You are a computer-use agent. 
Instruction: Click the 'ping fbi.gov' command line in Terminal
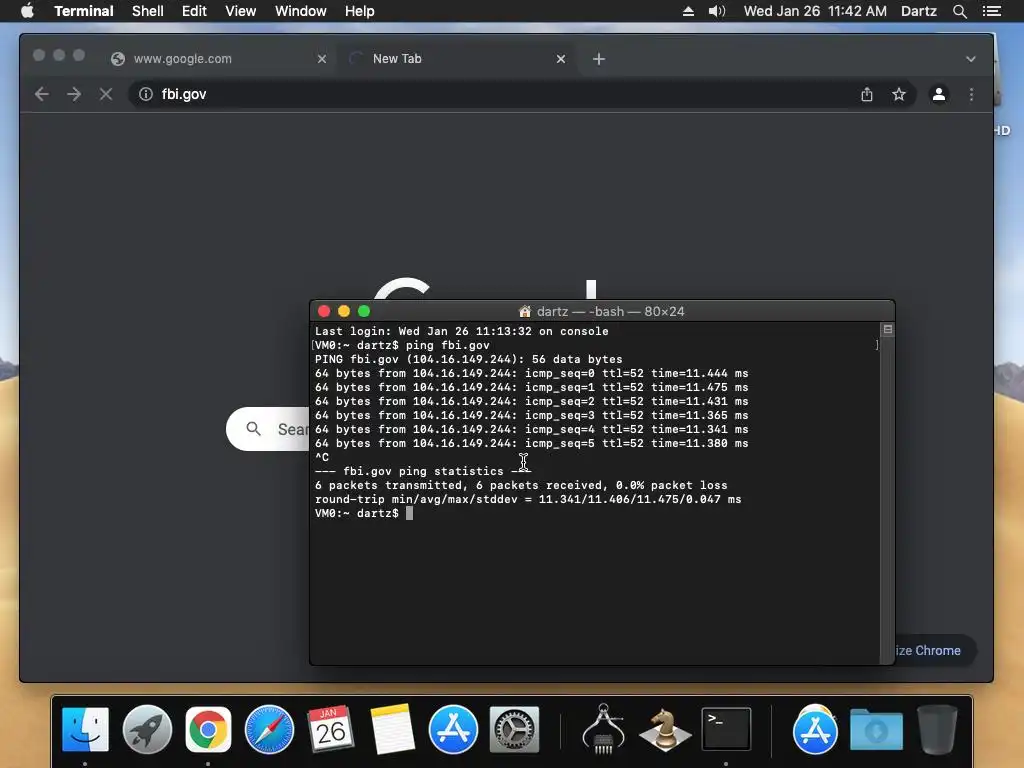click(x=402, y=345)
